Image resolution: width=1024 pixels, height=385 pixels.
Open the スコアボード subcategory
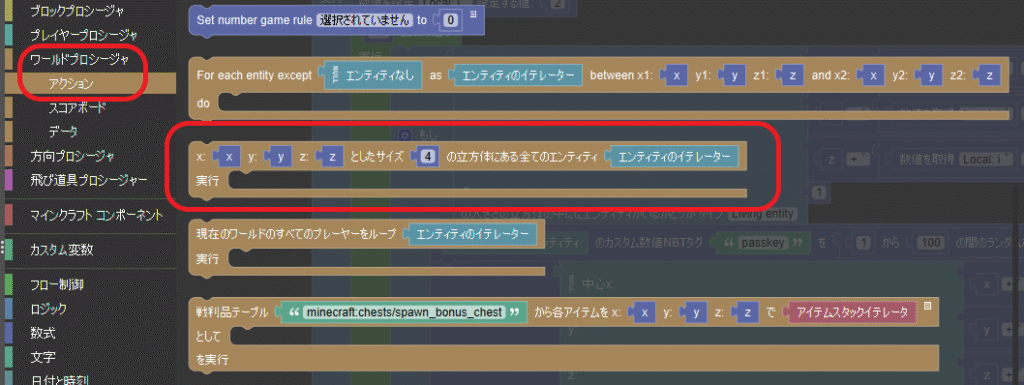pos(77,108)
